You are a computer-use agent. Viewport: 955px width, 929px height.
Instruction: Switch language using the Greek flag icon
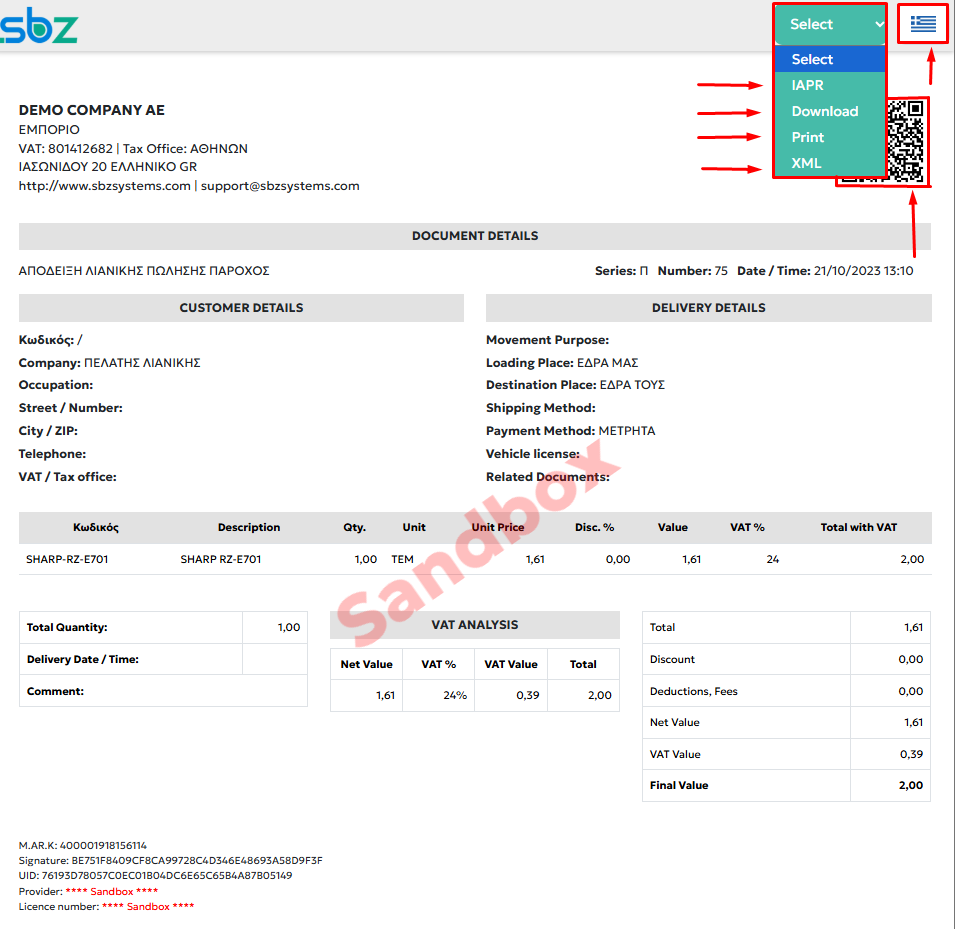[x=922, y=24]
